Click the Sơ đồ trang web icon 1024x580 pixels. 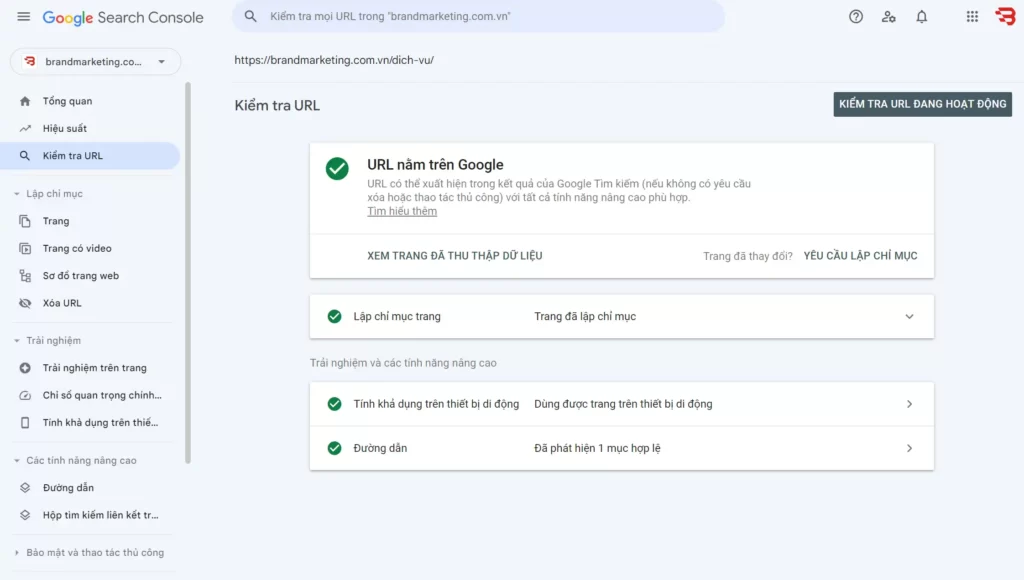(25, 276)
